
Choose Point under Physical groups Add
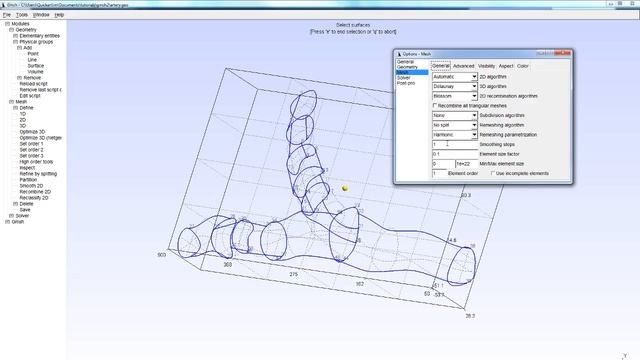(33, 54)
